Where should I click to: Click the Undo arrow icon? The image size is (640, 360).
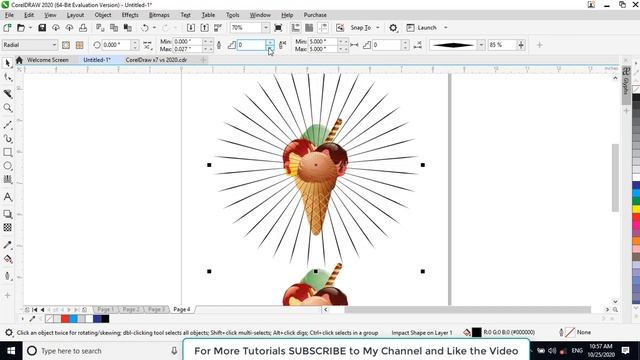tap(144, 28)
